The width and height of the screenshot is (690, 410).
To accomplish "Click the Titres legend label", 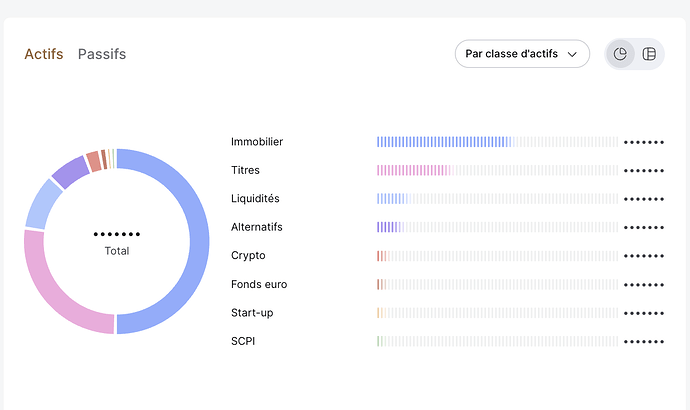I will (x=245, y=170).
